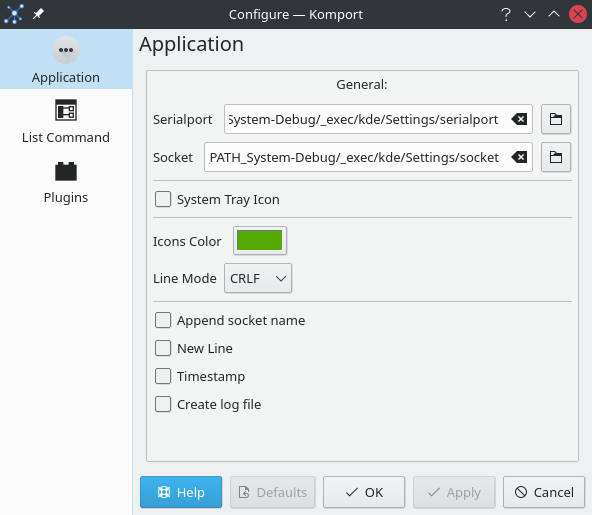This screenshot has width=592, height=515.
Task: Cancel the configuration dialog
Action: coord(544,492)
